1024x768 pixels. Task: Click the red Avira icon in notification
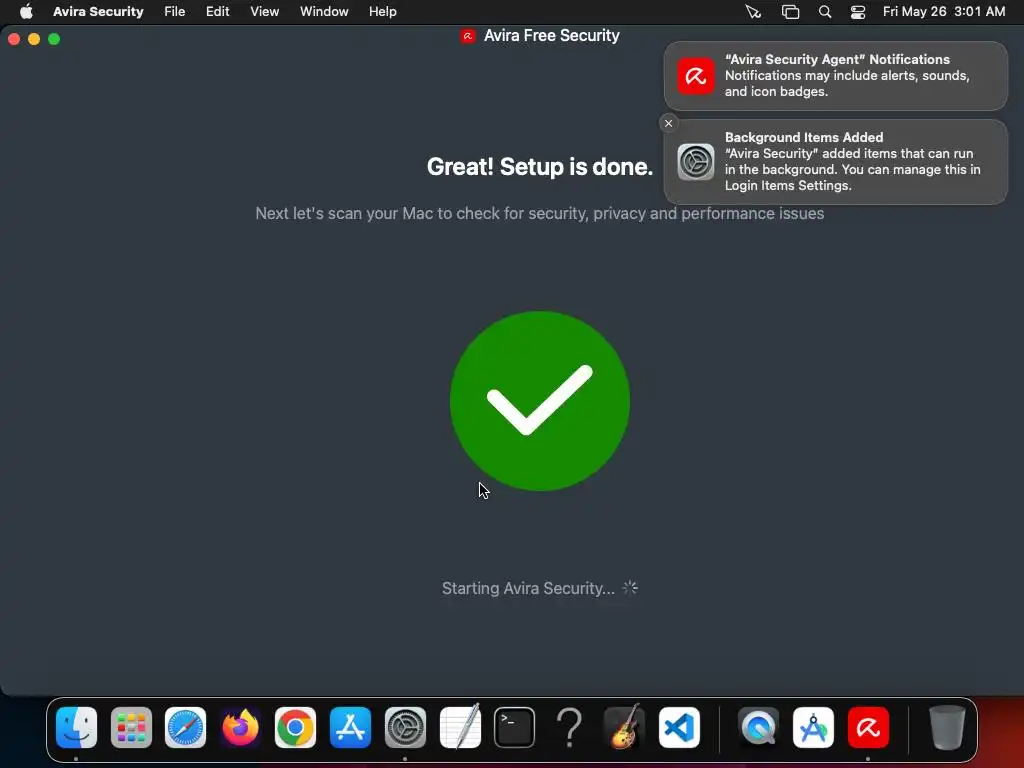(x=696, y=76)
